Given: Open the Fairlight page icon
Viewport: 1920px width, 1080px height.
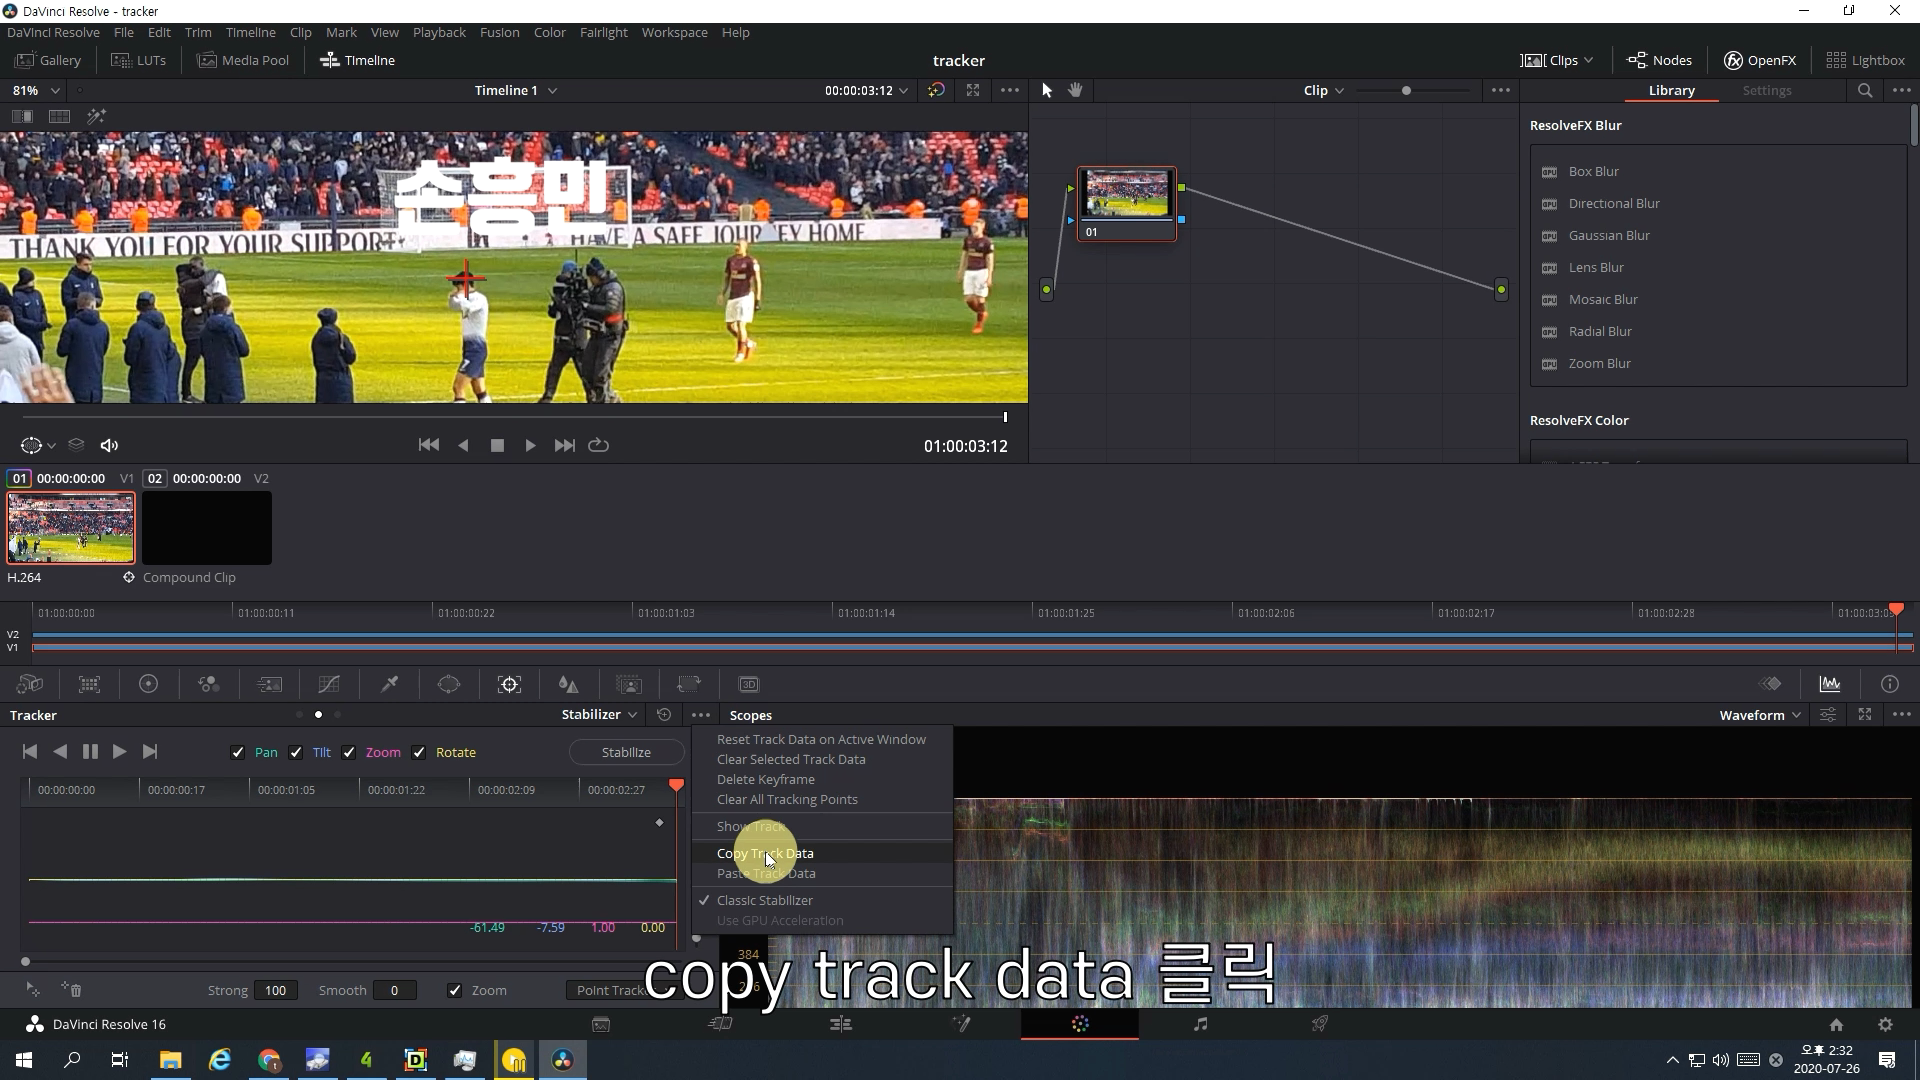Looking at the screenshot, I should (x=1200, y=1024).
